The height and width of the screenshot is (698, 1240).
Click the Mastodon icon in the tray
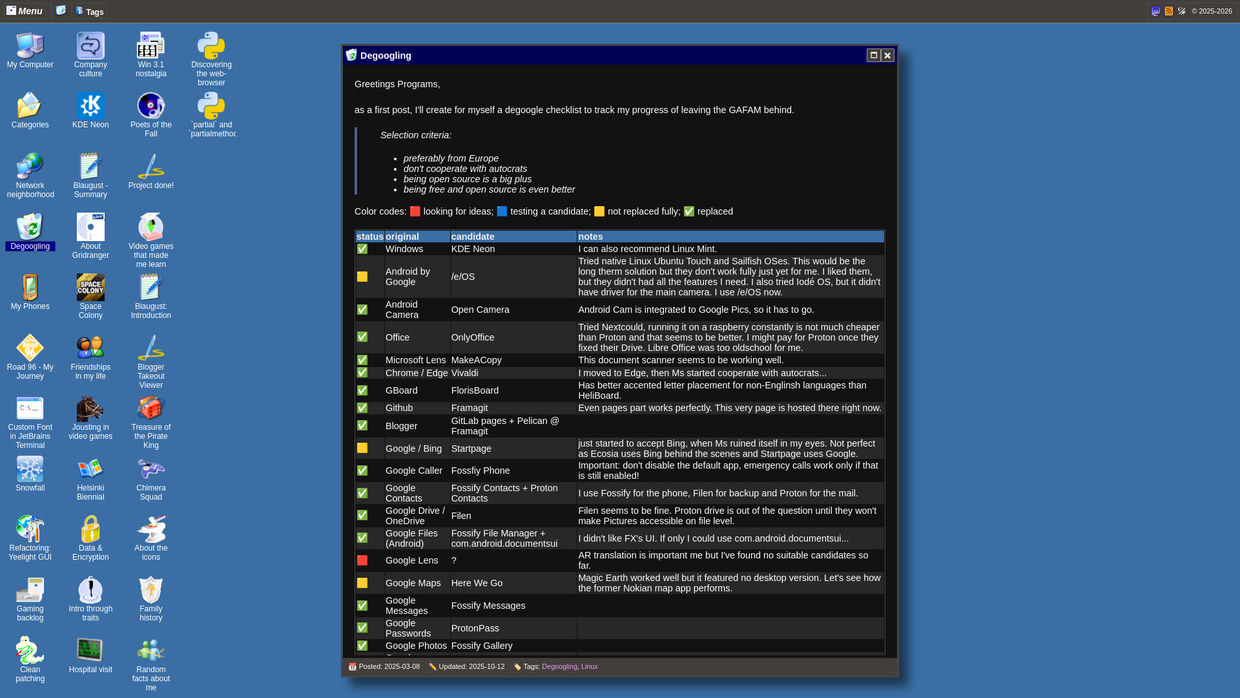pos(1156,11)
